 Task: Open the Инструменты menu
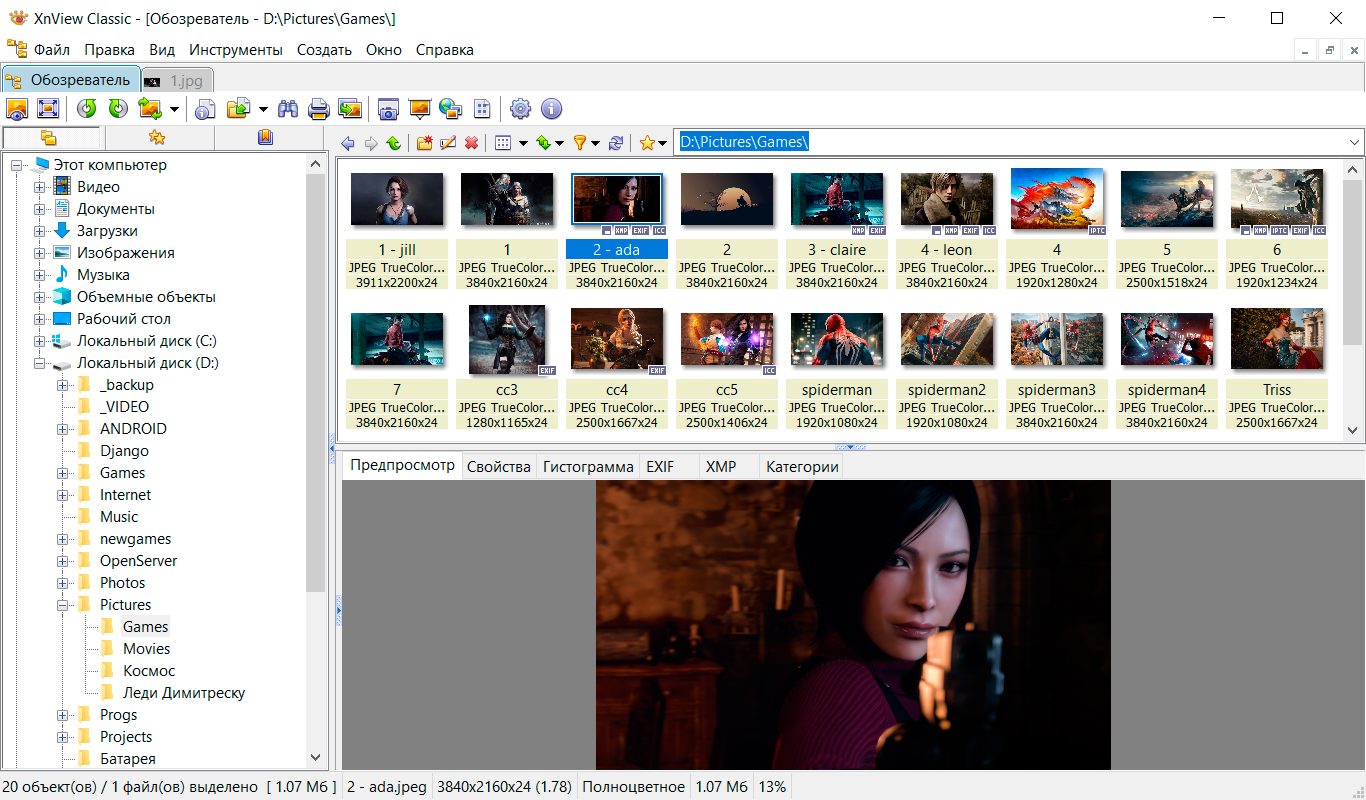pyautogui.click(x=236, y=50)
